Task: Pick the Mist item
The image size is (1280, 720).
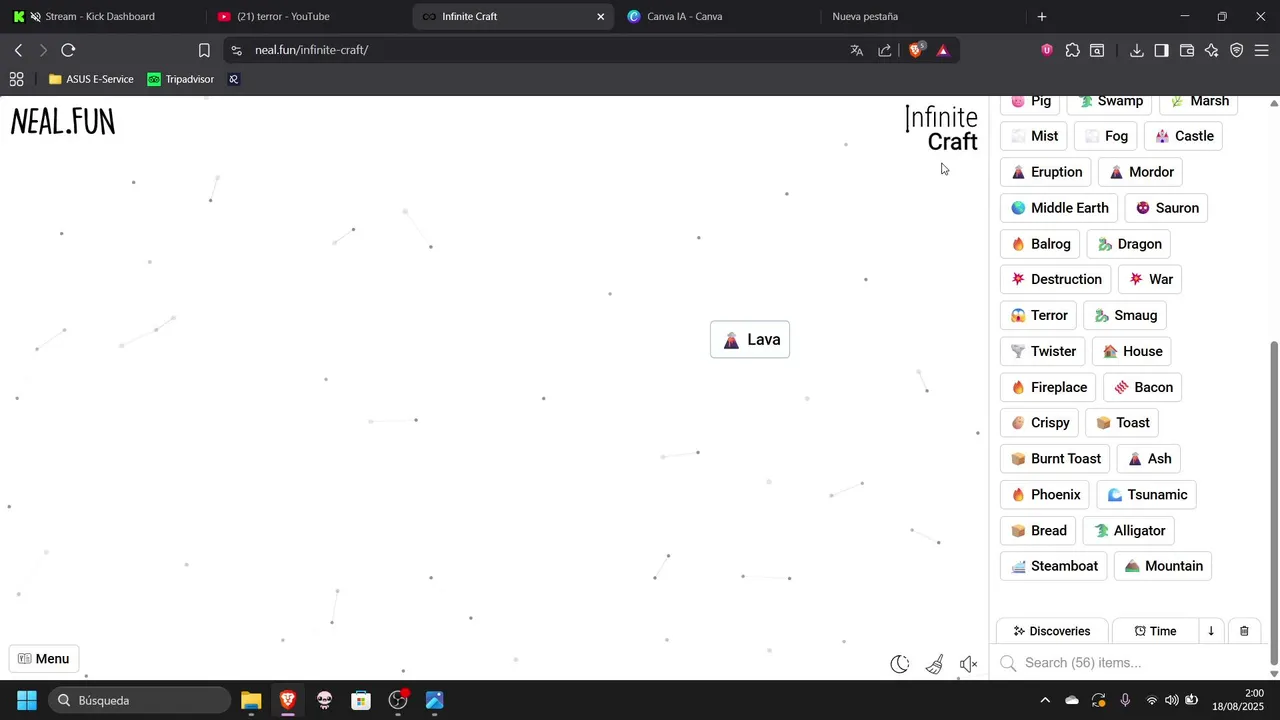Action: [x=1034, y=136]
